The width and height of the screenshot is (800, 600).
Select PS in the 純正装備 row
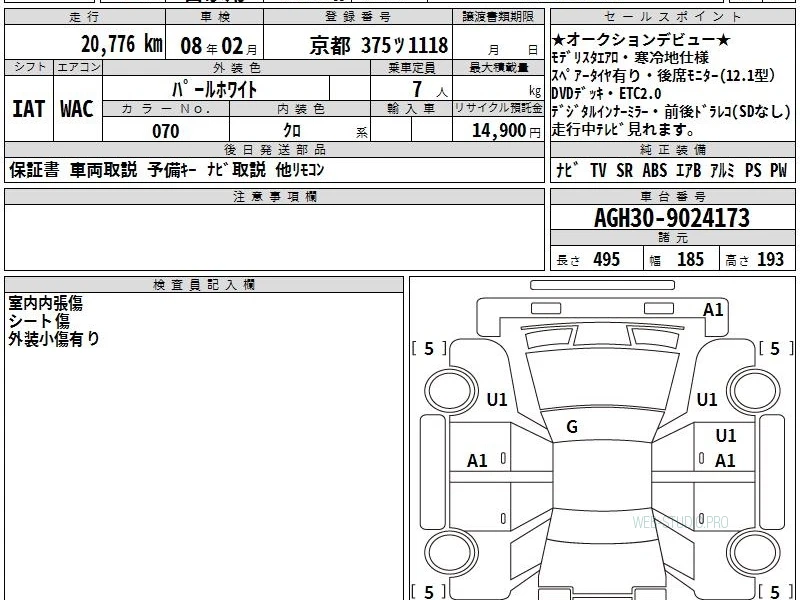(x=753, y=170)
